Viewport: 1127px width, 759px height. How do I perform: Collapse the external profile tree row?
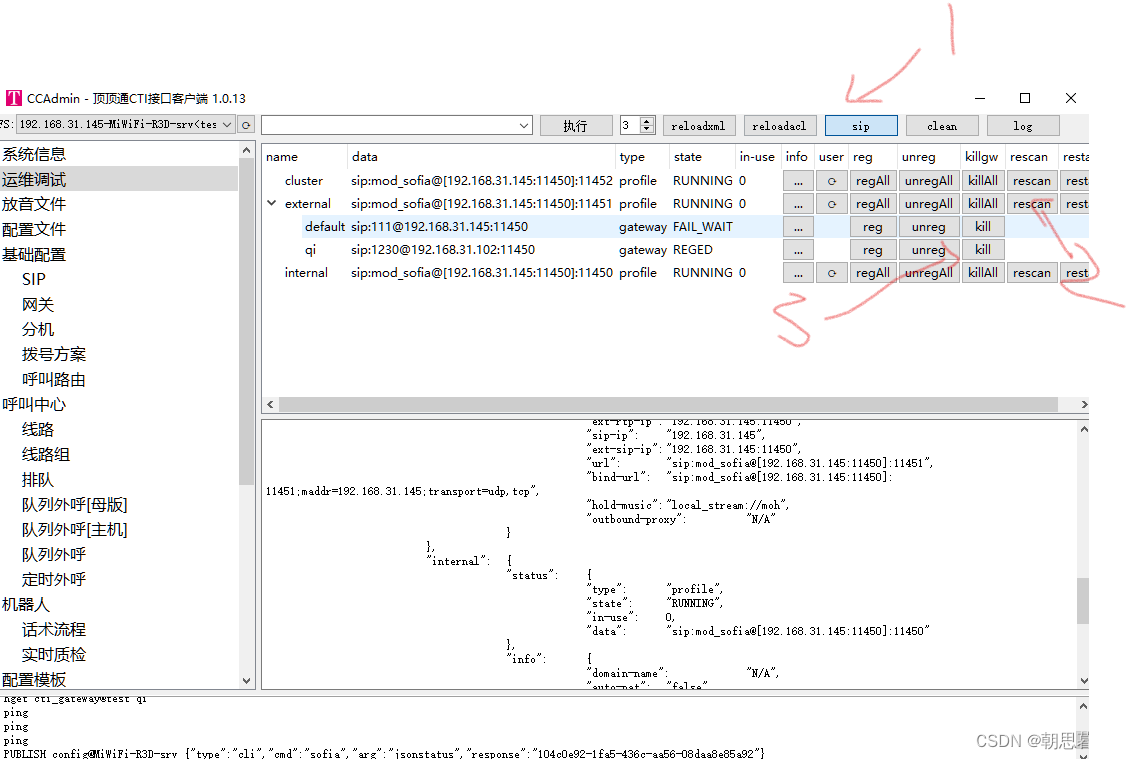tap(272, 203)
